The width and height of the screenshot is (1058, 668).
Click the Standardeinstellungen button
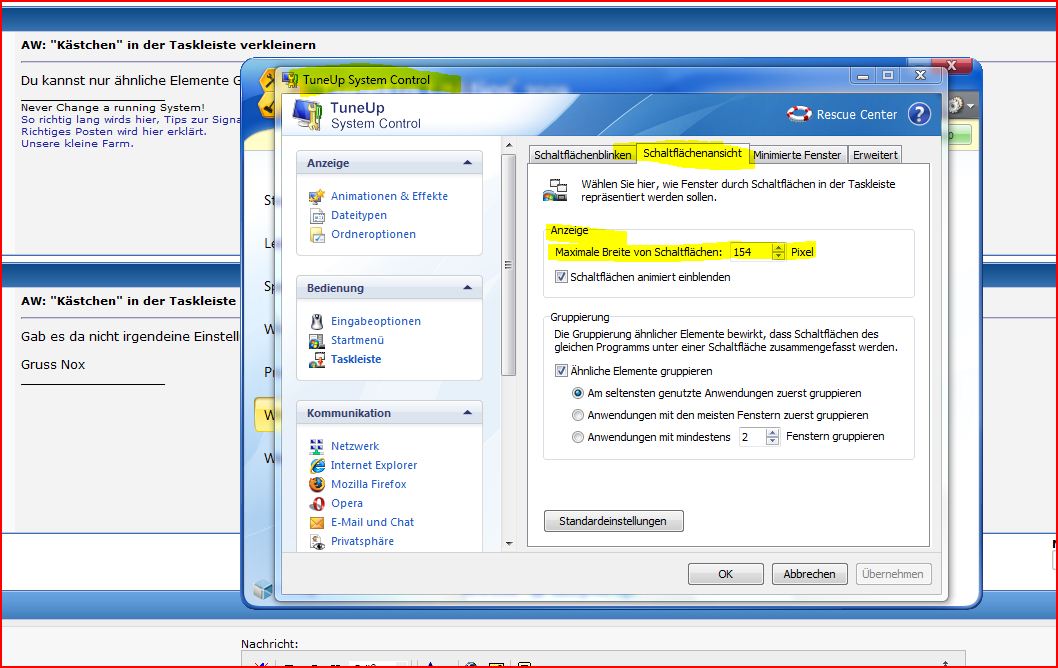tap(613, 521)
